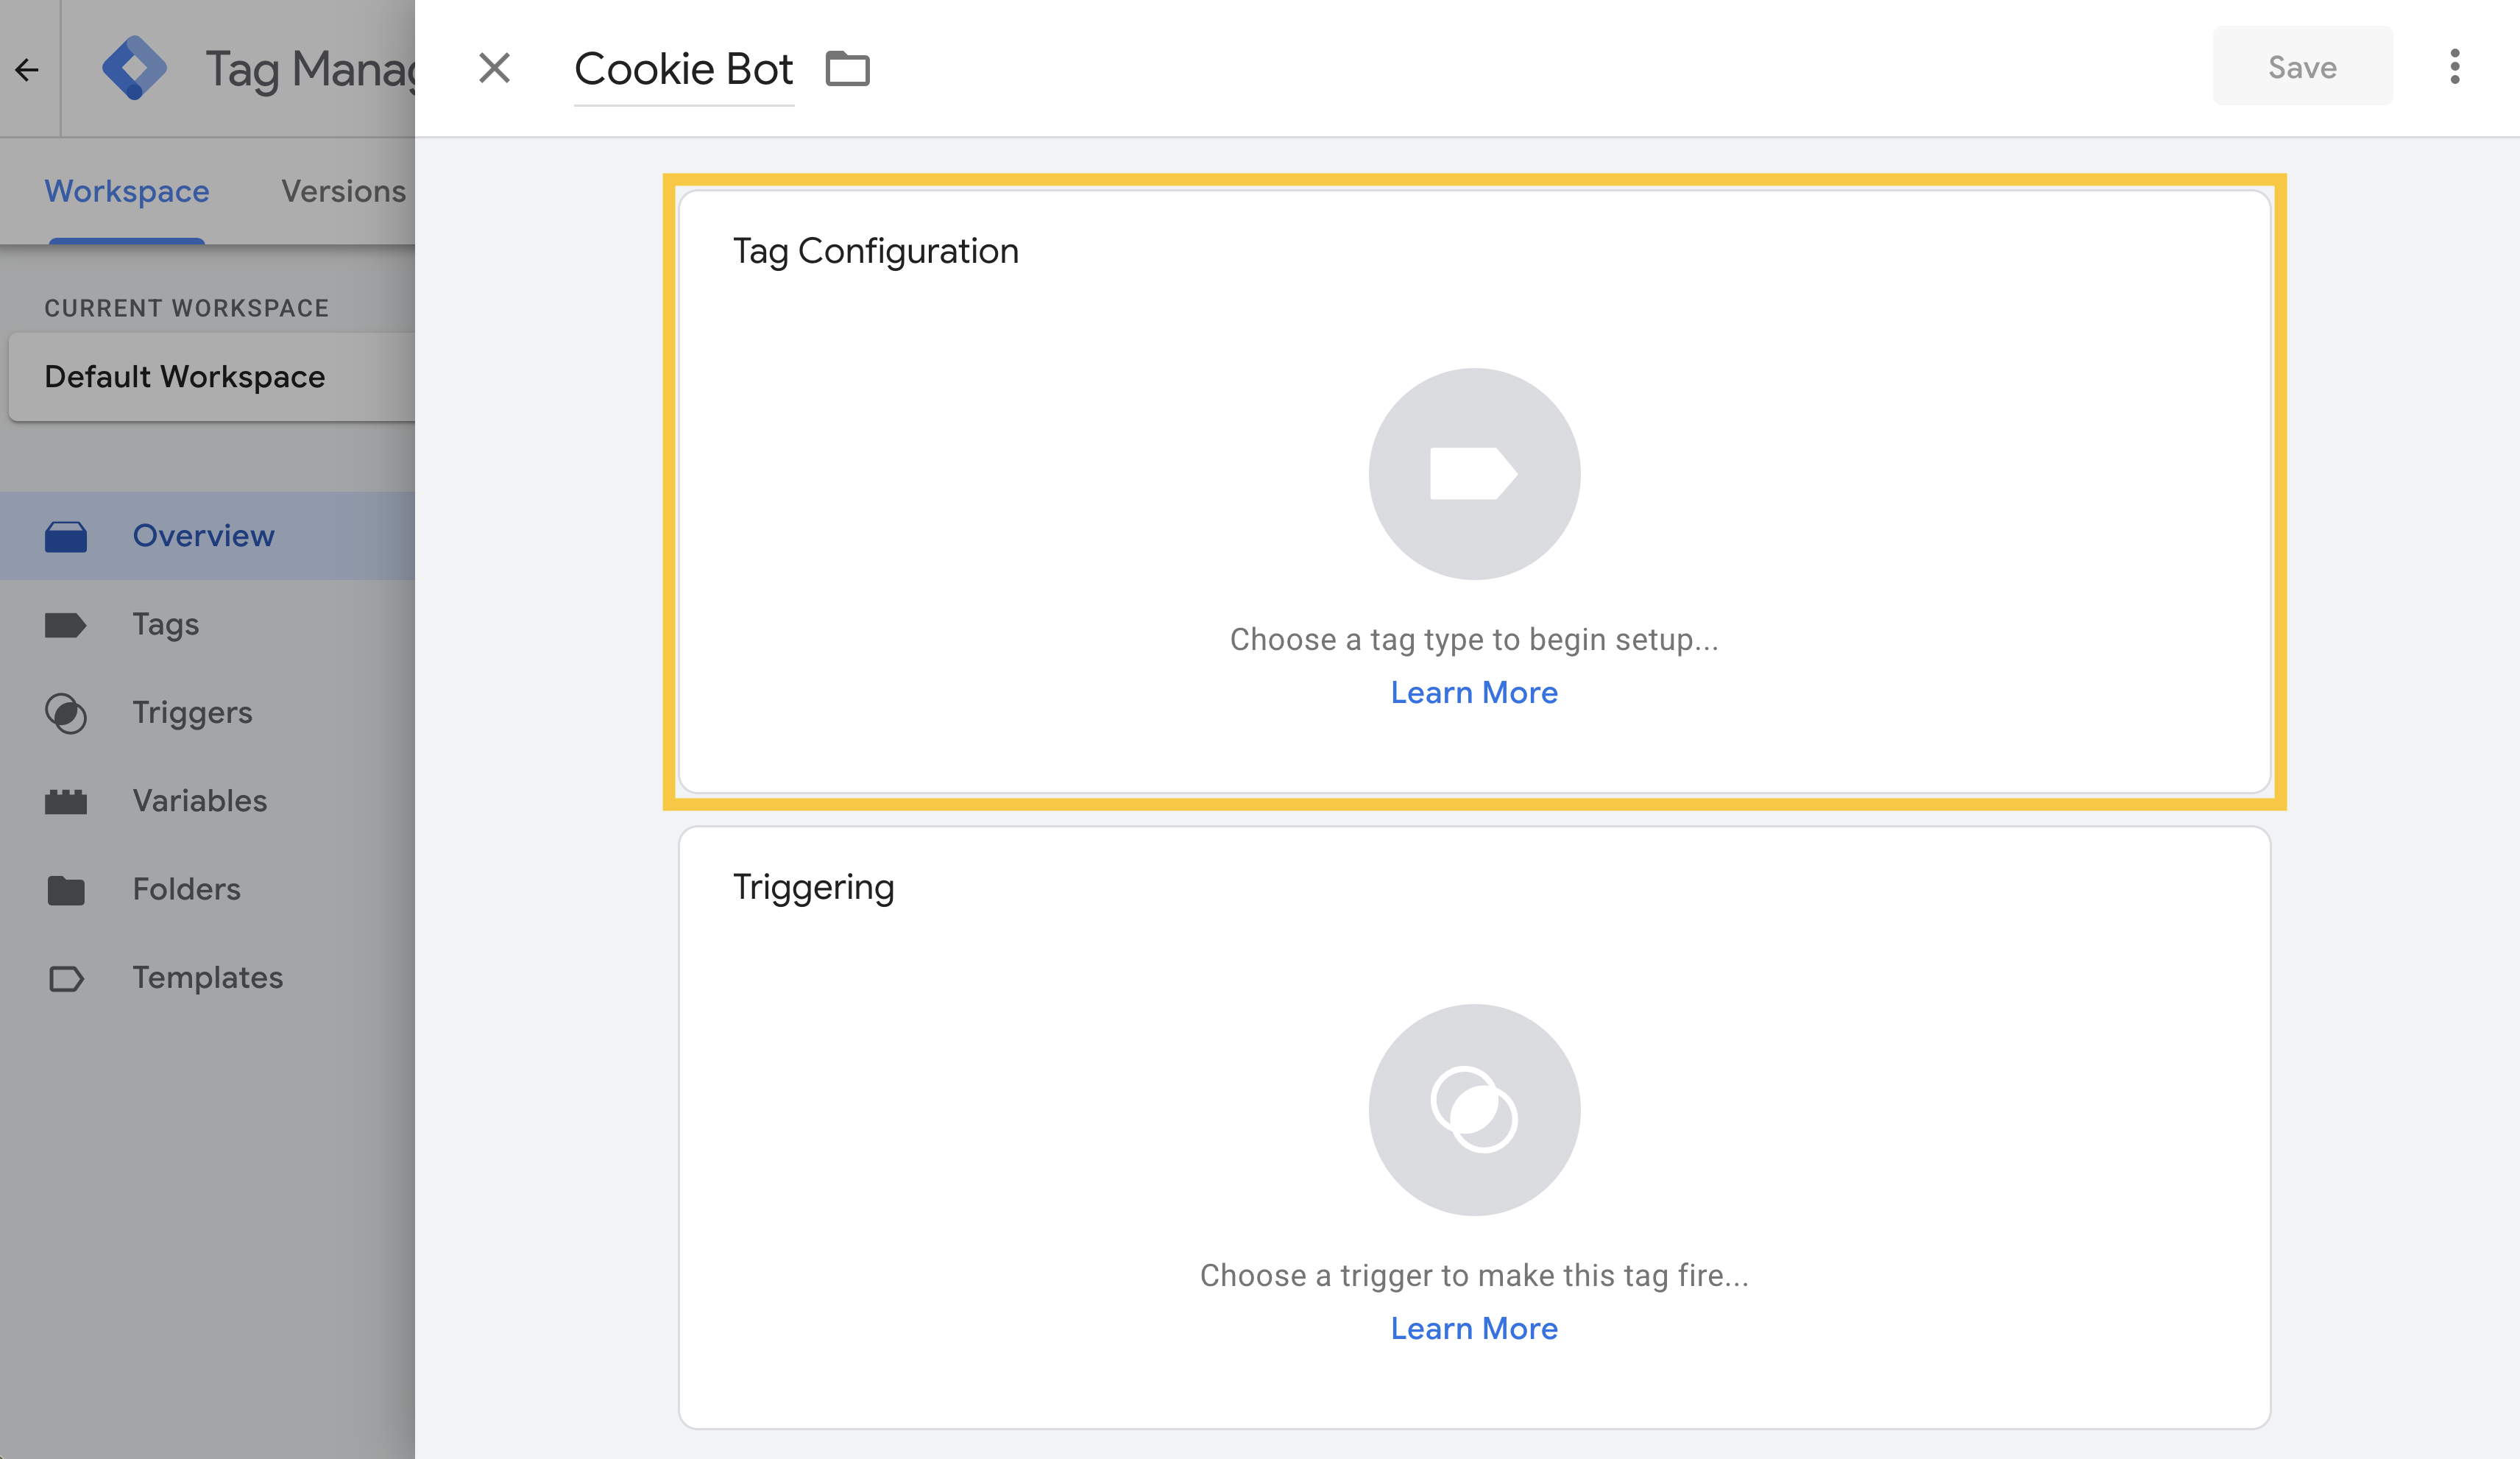Open Learn More under tag type setup

pos(1474,692)
